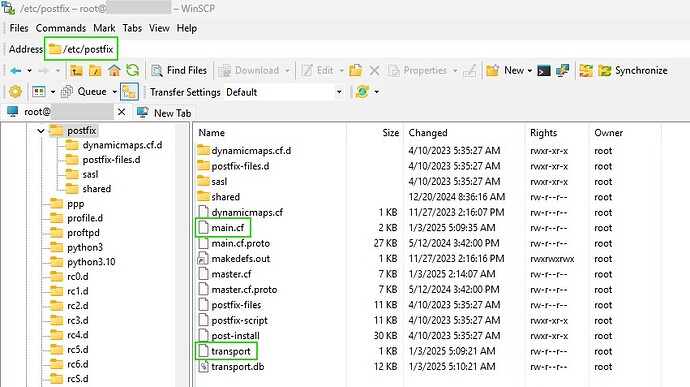
Task: Jump to the root directory icon
Action: click(95, 70)
